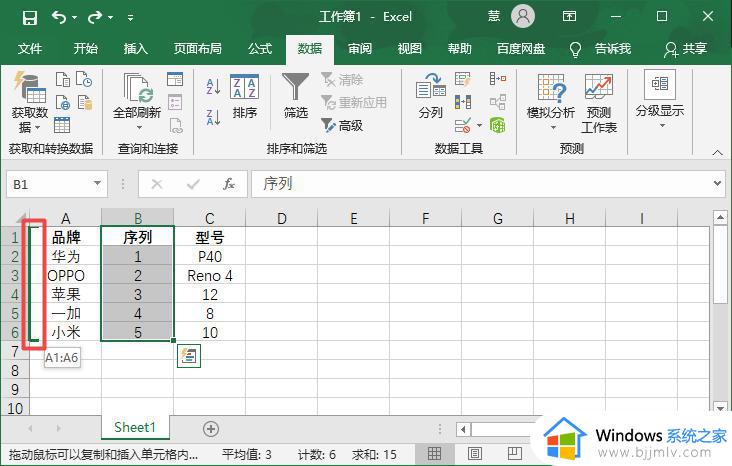
Task: Expand the formula bar with the chevron
Action: 718,184
